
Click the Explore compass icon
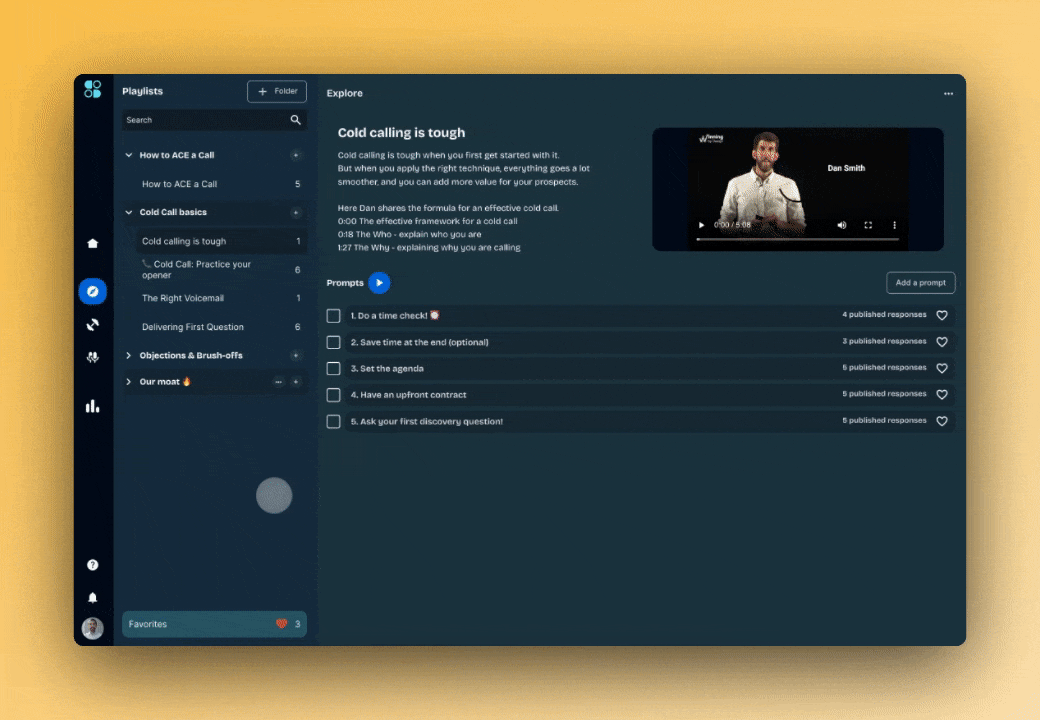(x=92, y=291)
